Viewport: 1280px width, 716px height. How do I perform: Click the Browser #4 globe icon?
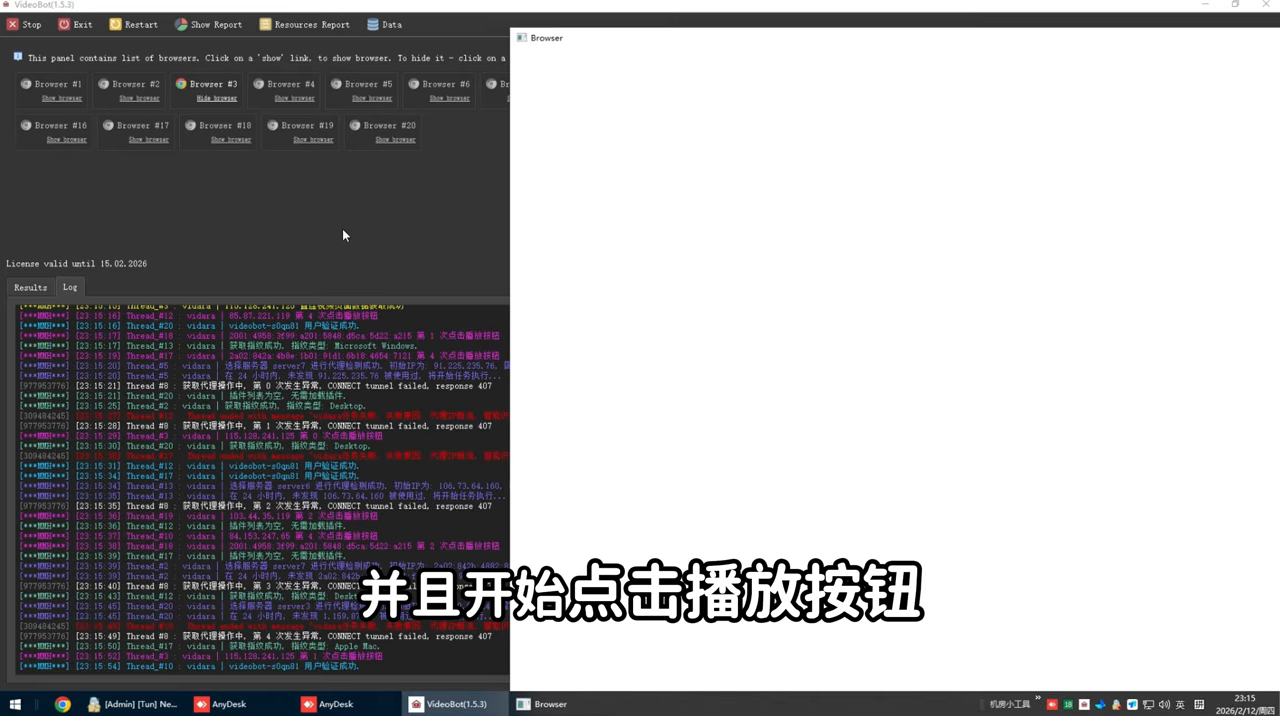258,84
